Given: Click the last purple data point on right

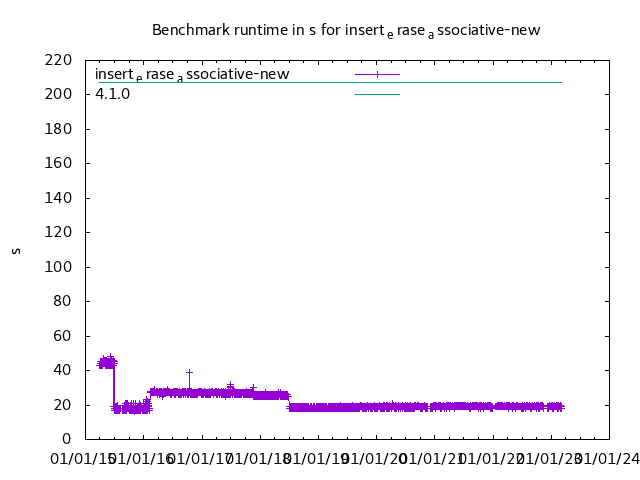Looking at the screenshot, I should [561, 407].
